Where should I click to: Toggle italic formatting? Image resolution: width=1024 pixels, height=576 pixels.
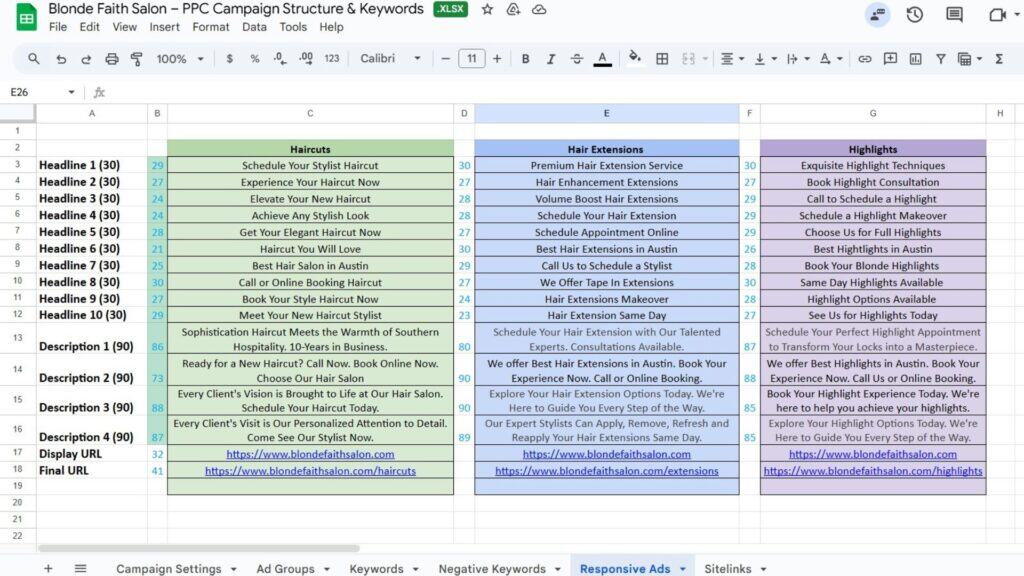(x=551, y=59)
